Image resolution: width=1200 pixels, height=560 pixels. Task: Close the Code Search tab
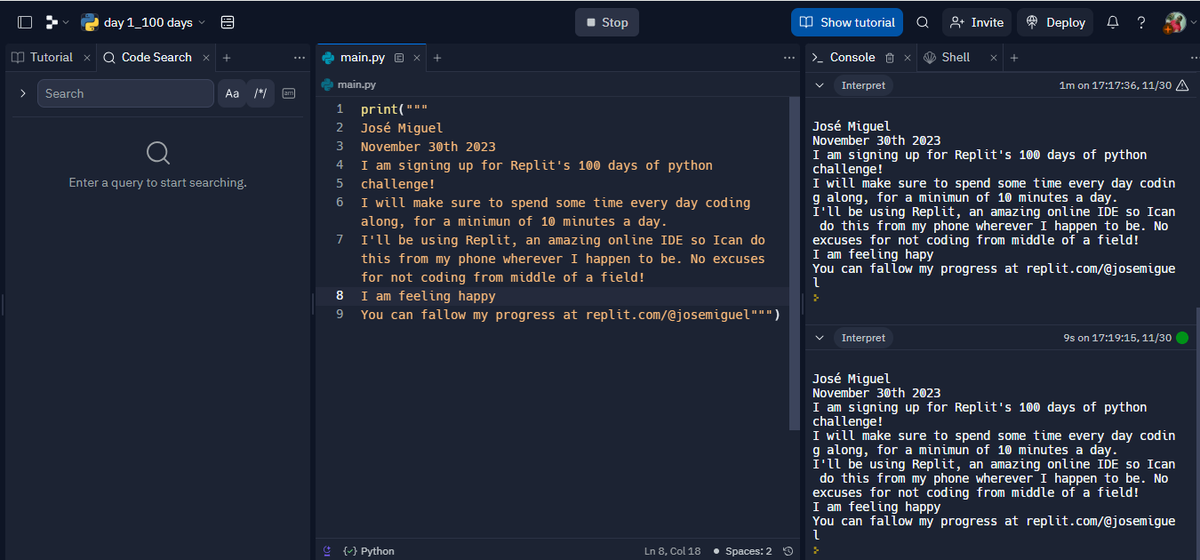click(x=206, y=58)
